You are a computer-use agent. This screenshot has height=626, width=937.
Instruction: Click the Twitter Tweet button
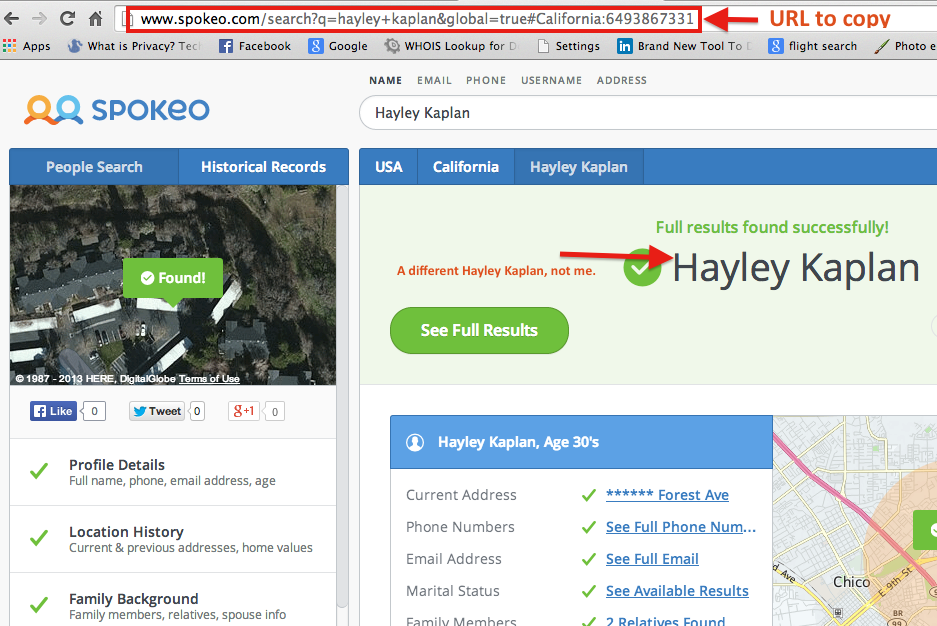pos(157,411)
